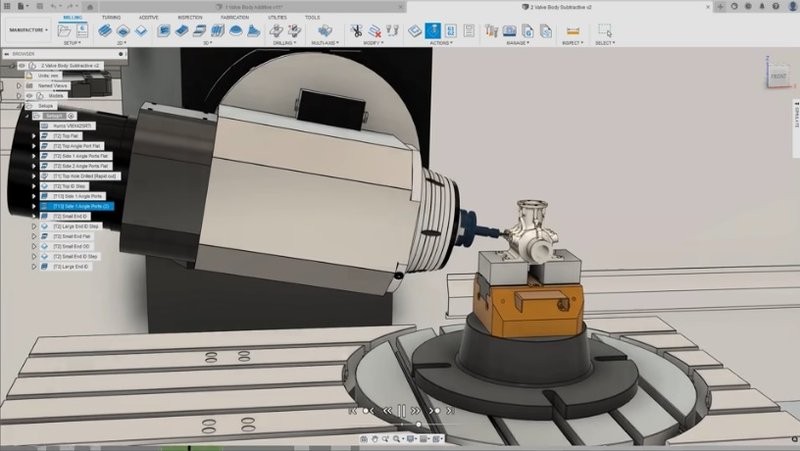Click the Large End ID Step operation
This screenshot has width=800, height=451.
[x=75, y=227]
